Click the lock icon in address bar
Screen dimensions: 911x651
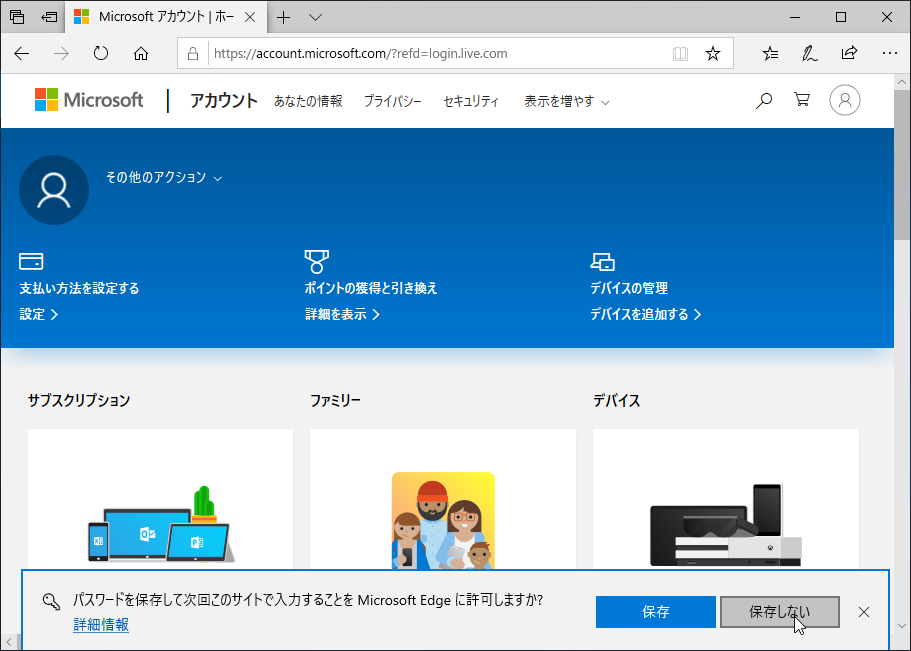(x=193, y=54)
